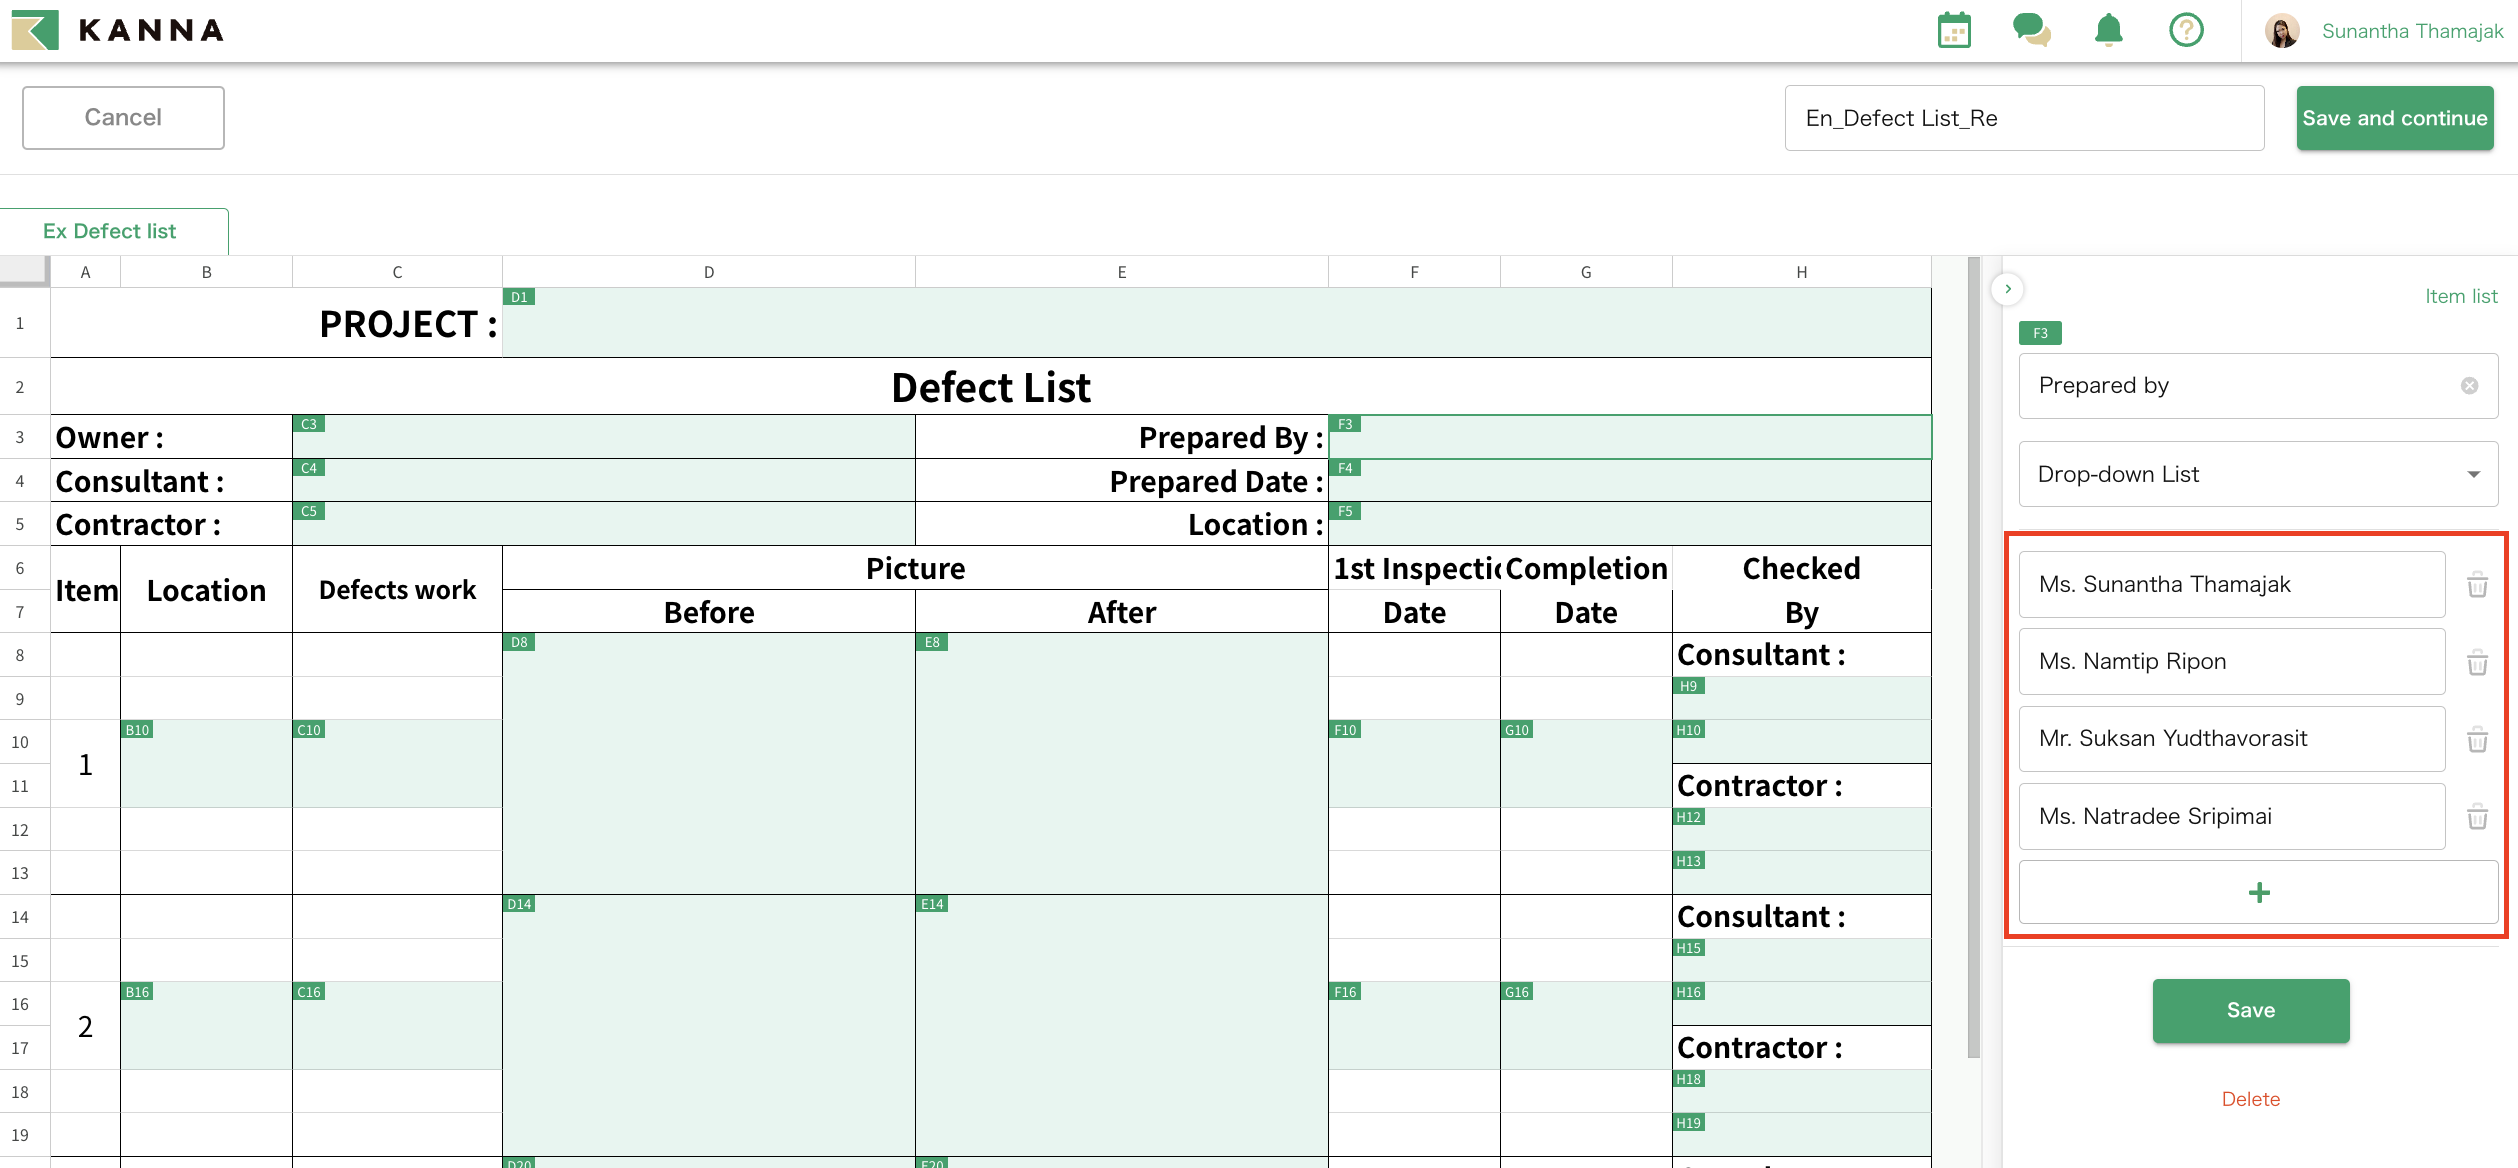The height and width of the screenshot is (1168, 2518).
Task: Click the red 'Delete' link
Action: point(2251,1098)
